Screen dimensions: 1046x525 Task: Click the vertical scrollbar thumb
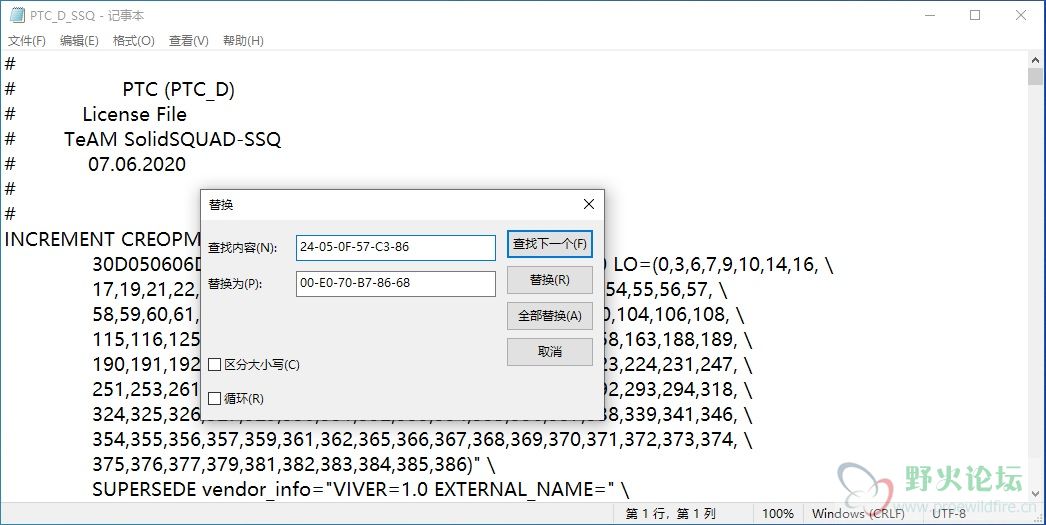tap(1035, 76)
